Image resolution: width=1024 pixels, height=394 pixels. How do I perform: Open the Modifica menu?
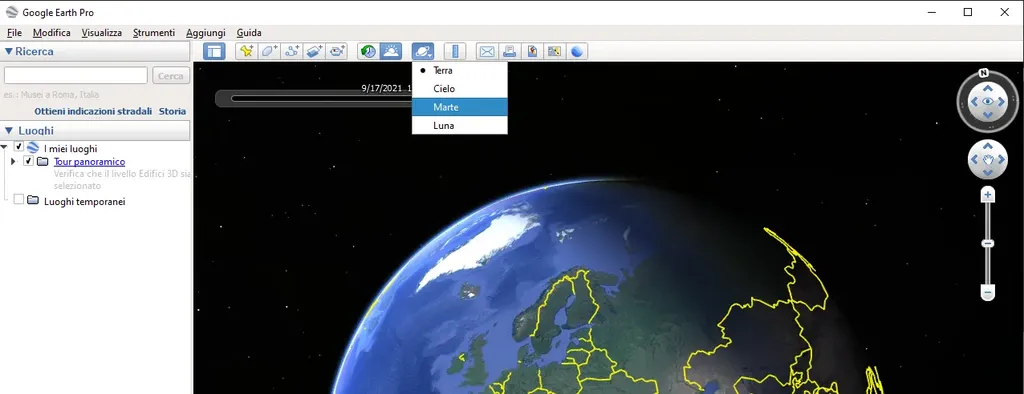tap(52, 33)
